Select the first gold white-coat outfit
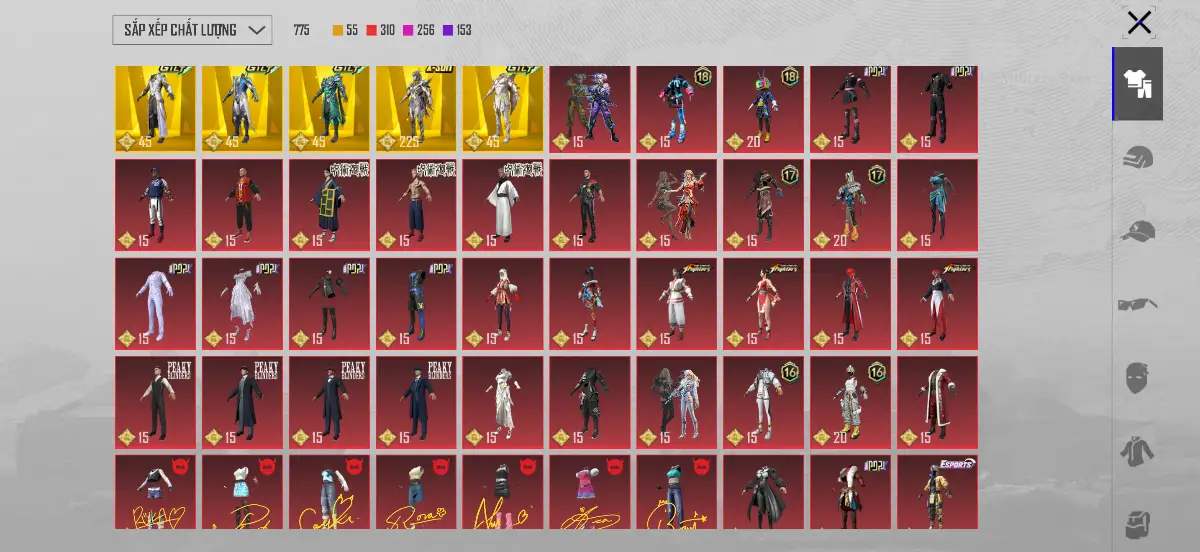 pyautogui.click(x=155, y=109)
